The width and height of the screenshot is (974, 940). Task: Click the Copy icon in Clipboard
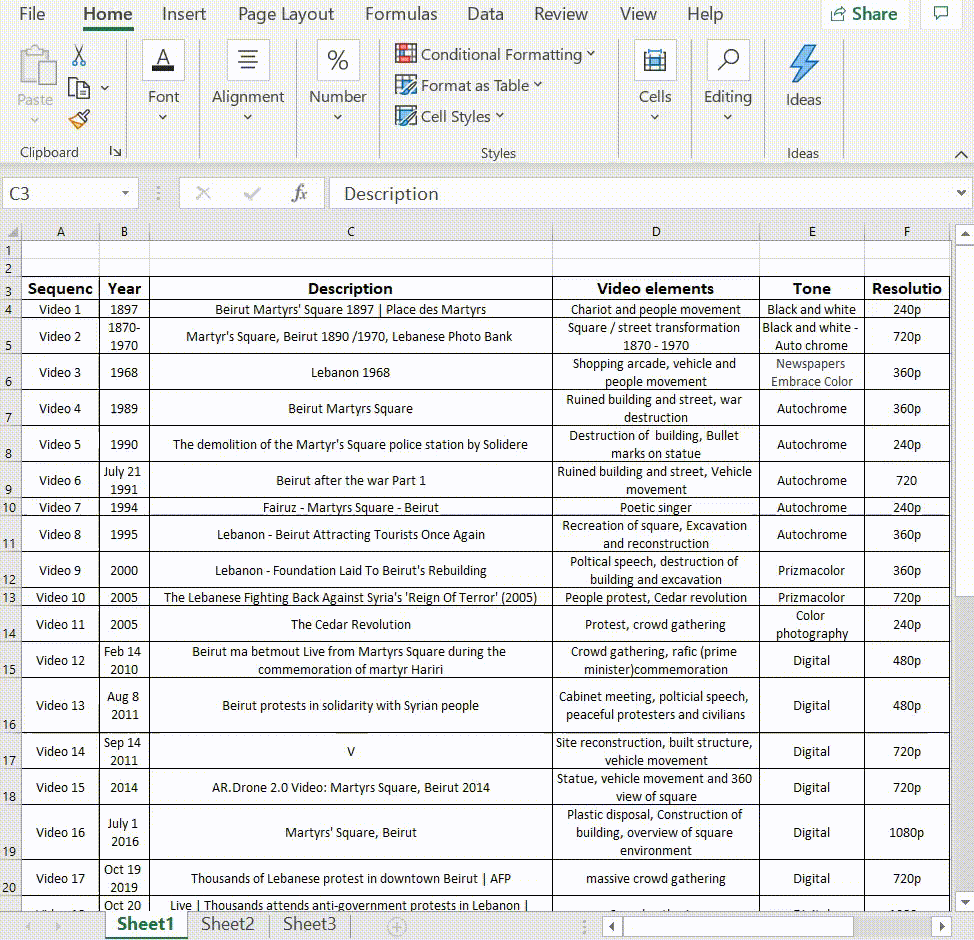(x=79, y=88)
